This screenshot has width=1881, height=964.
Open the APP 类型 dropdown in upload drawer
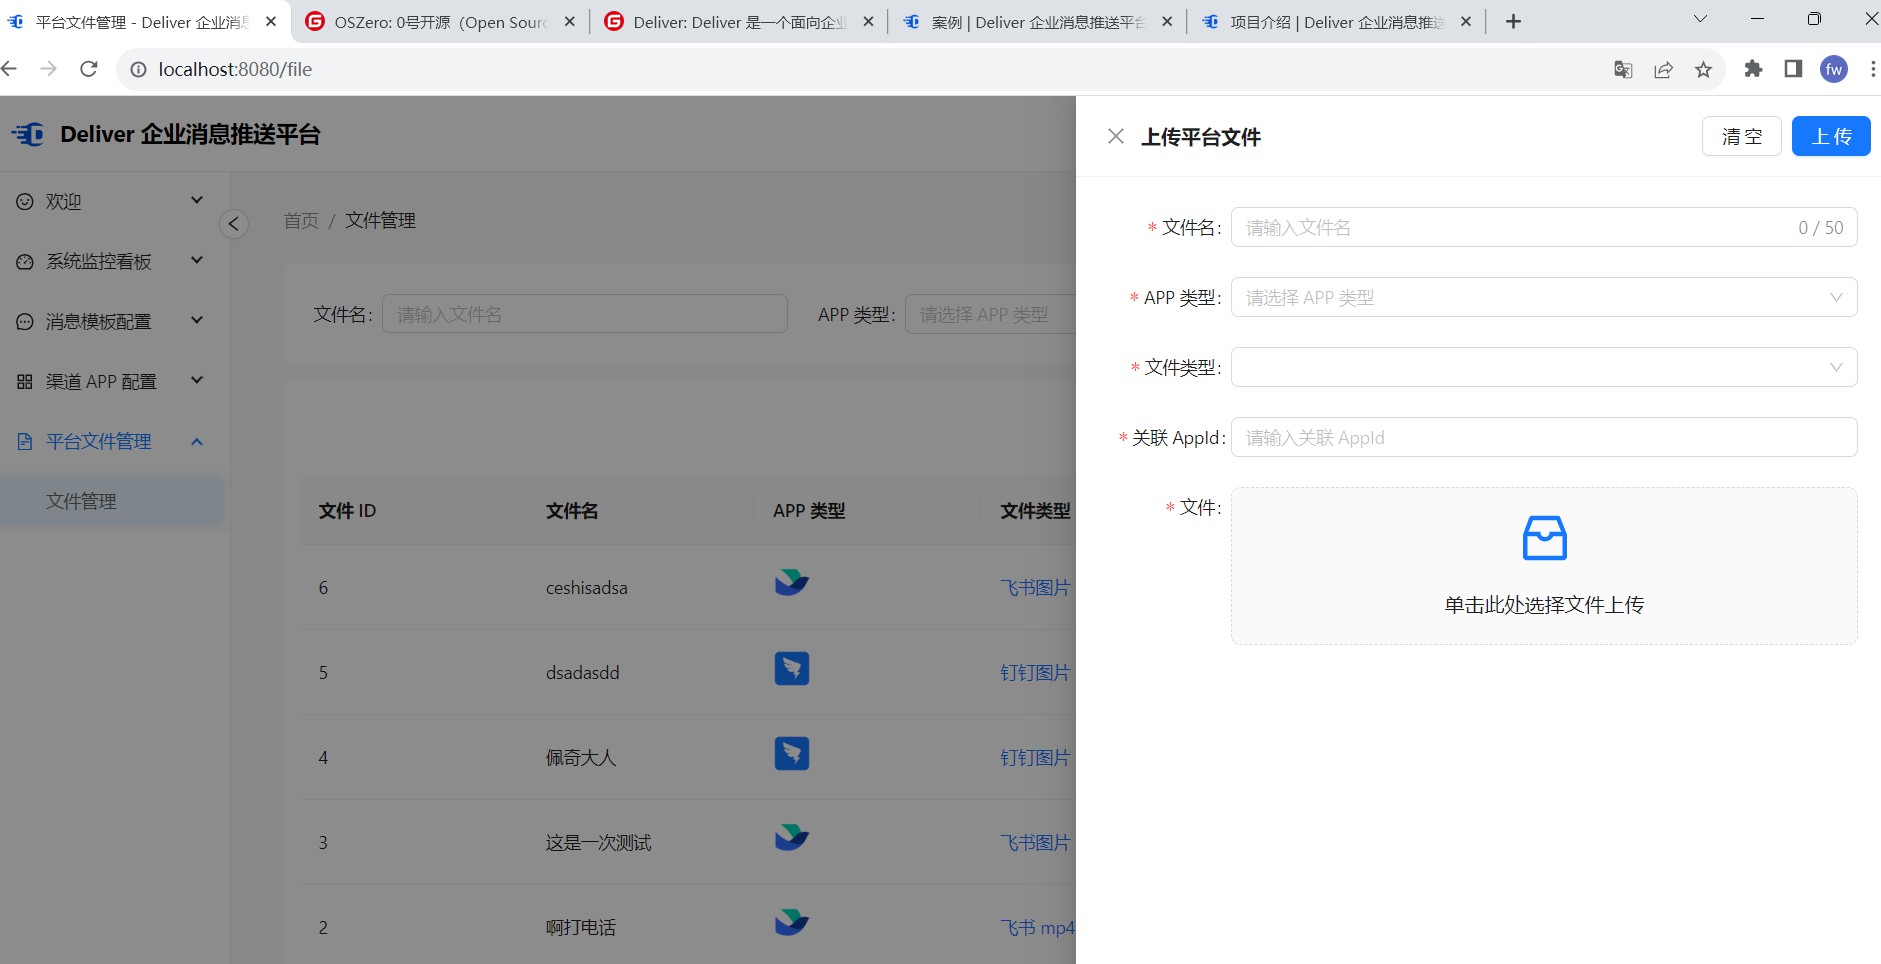tap(1543, 297)
